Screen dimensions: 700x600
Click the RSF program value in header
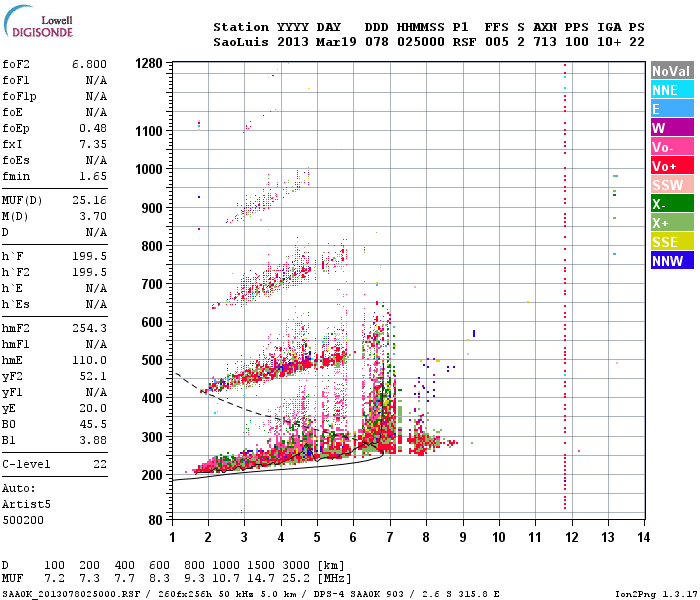(x=464, y=42)
